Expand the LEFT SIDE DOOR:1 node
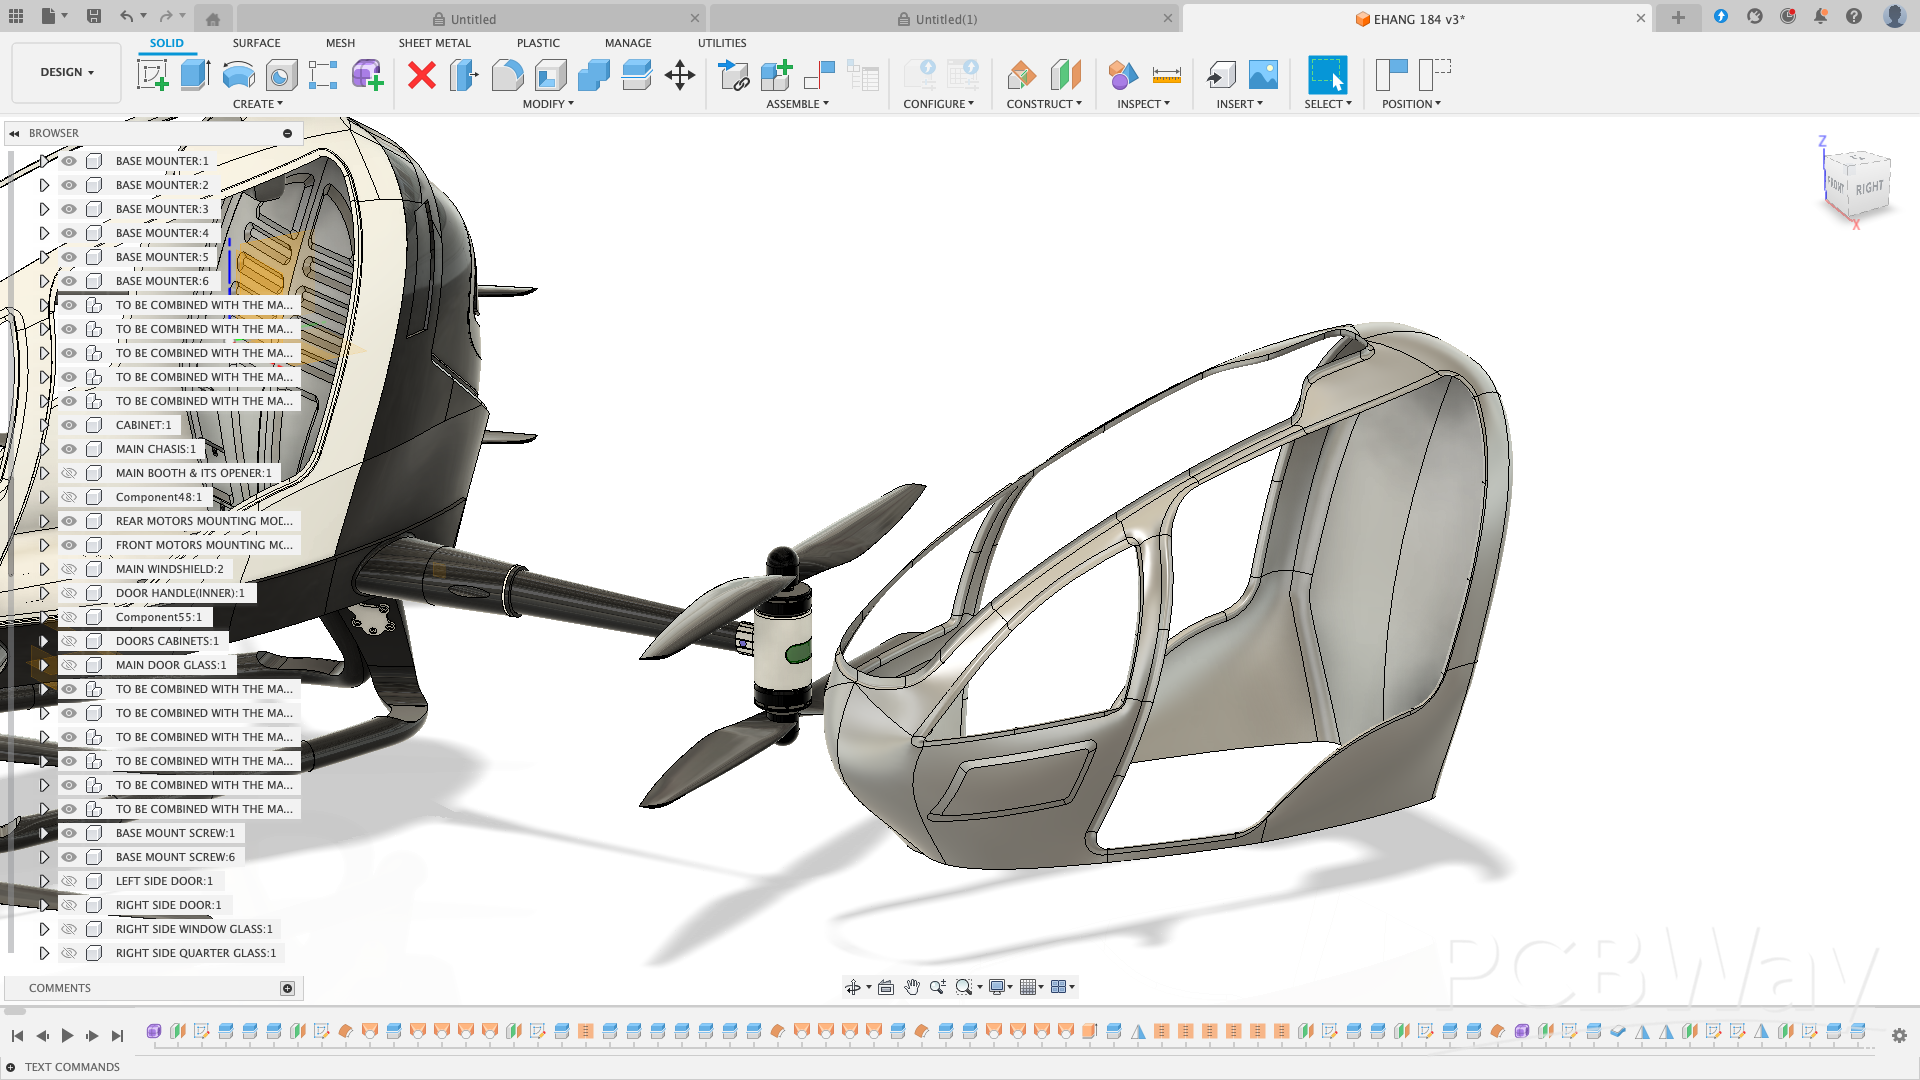Image resolution: width=1920 pixels, height=1080 pixels. click(44, 881)
